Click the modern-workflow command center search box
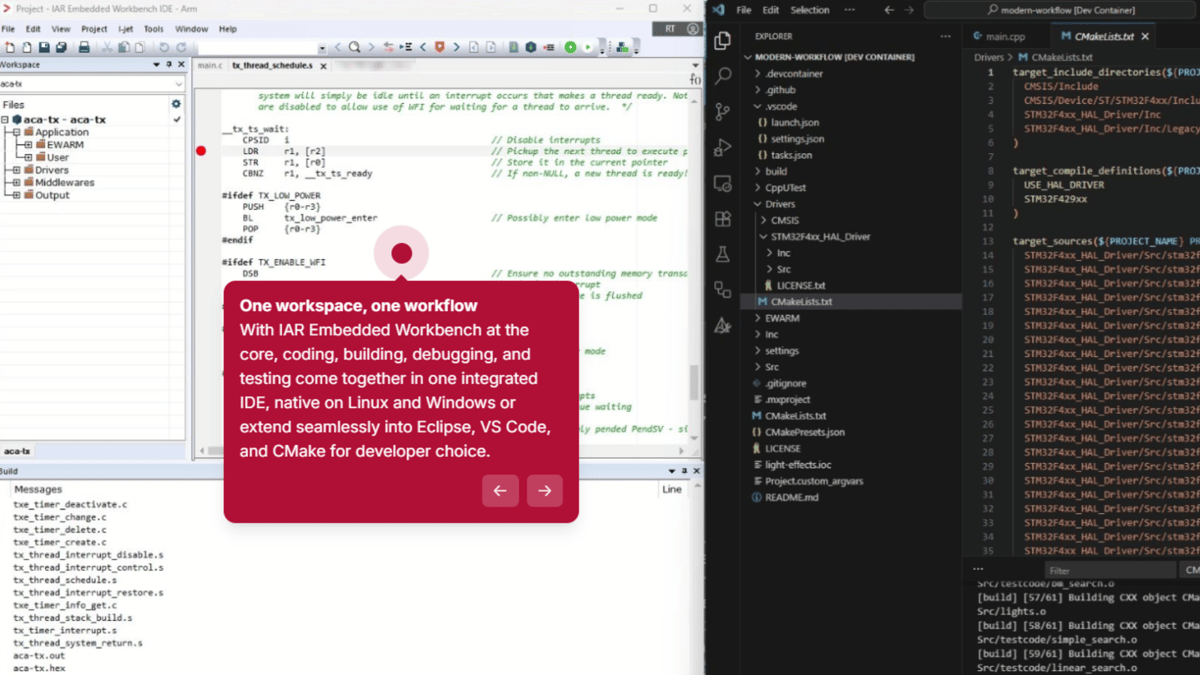1200x675 pixels. click(1062, 10)
